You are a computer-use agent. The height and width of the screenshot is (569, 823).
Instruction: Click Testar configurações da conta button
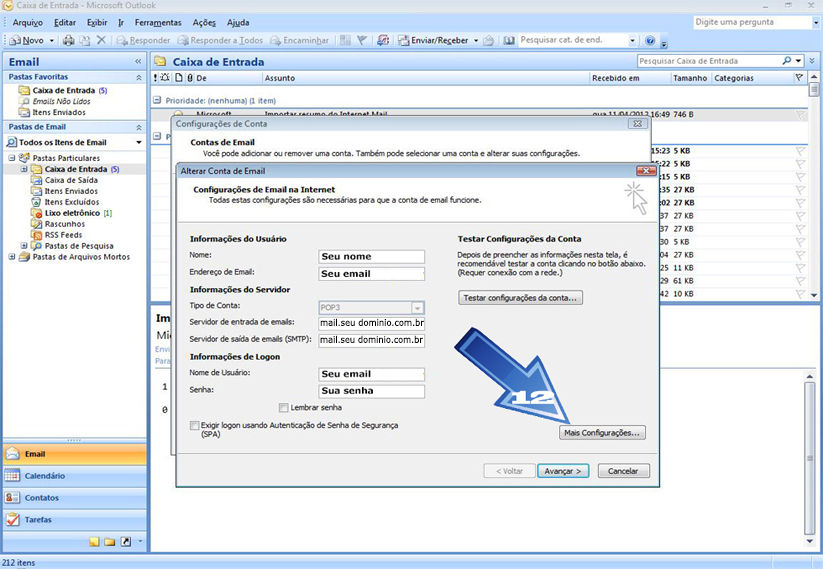pyautogui.click(x=520, y=298)
